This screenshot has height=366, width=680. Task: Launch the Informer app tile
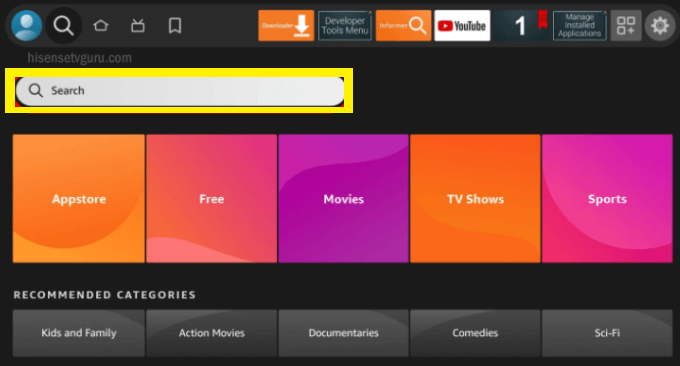pyautogui.click(x=403, y=26)
